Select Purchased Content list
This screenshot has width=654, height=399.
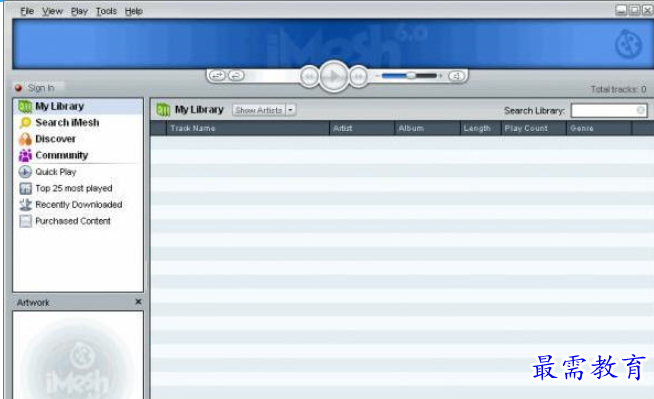[x=73, y=221]
